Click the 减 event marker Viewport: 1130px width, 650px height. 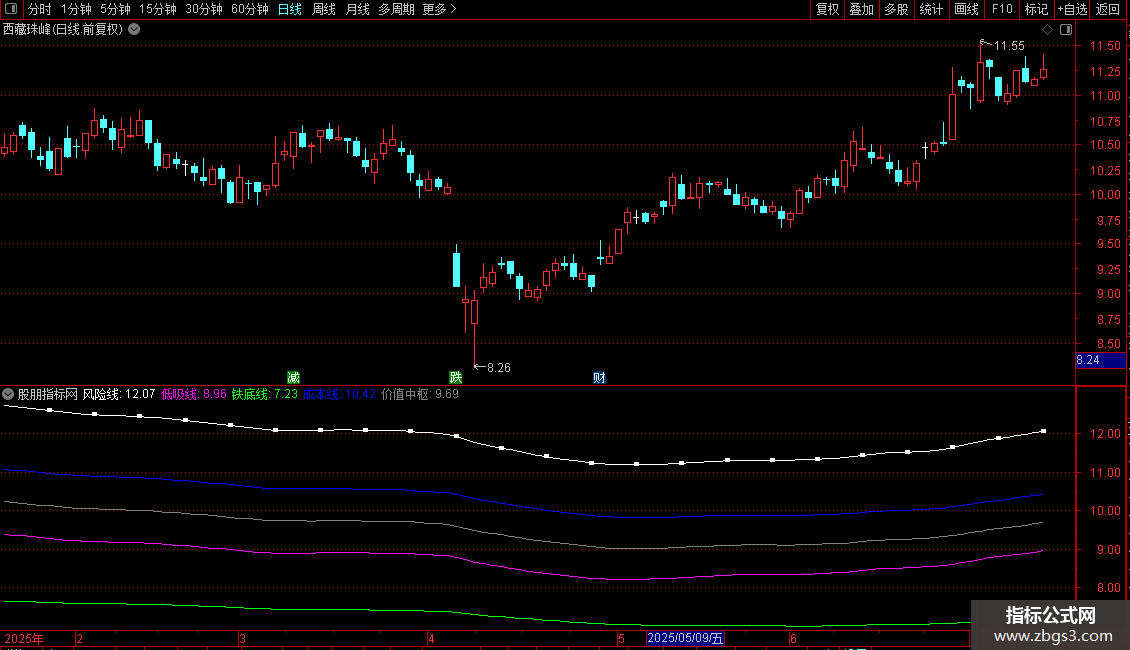[x=293, y=378]
